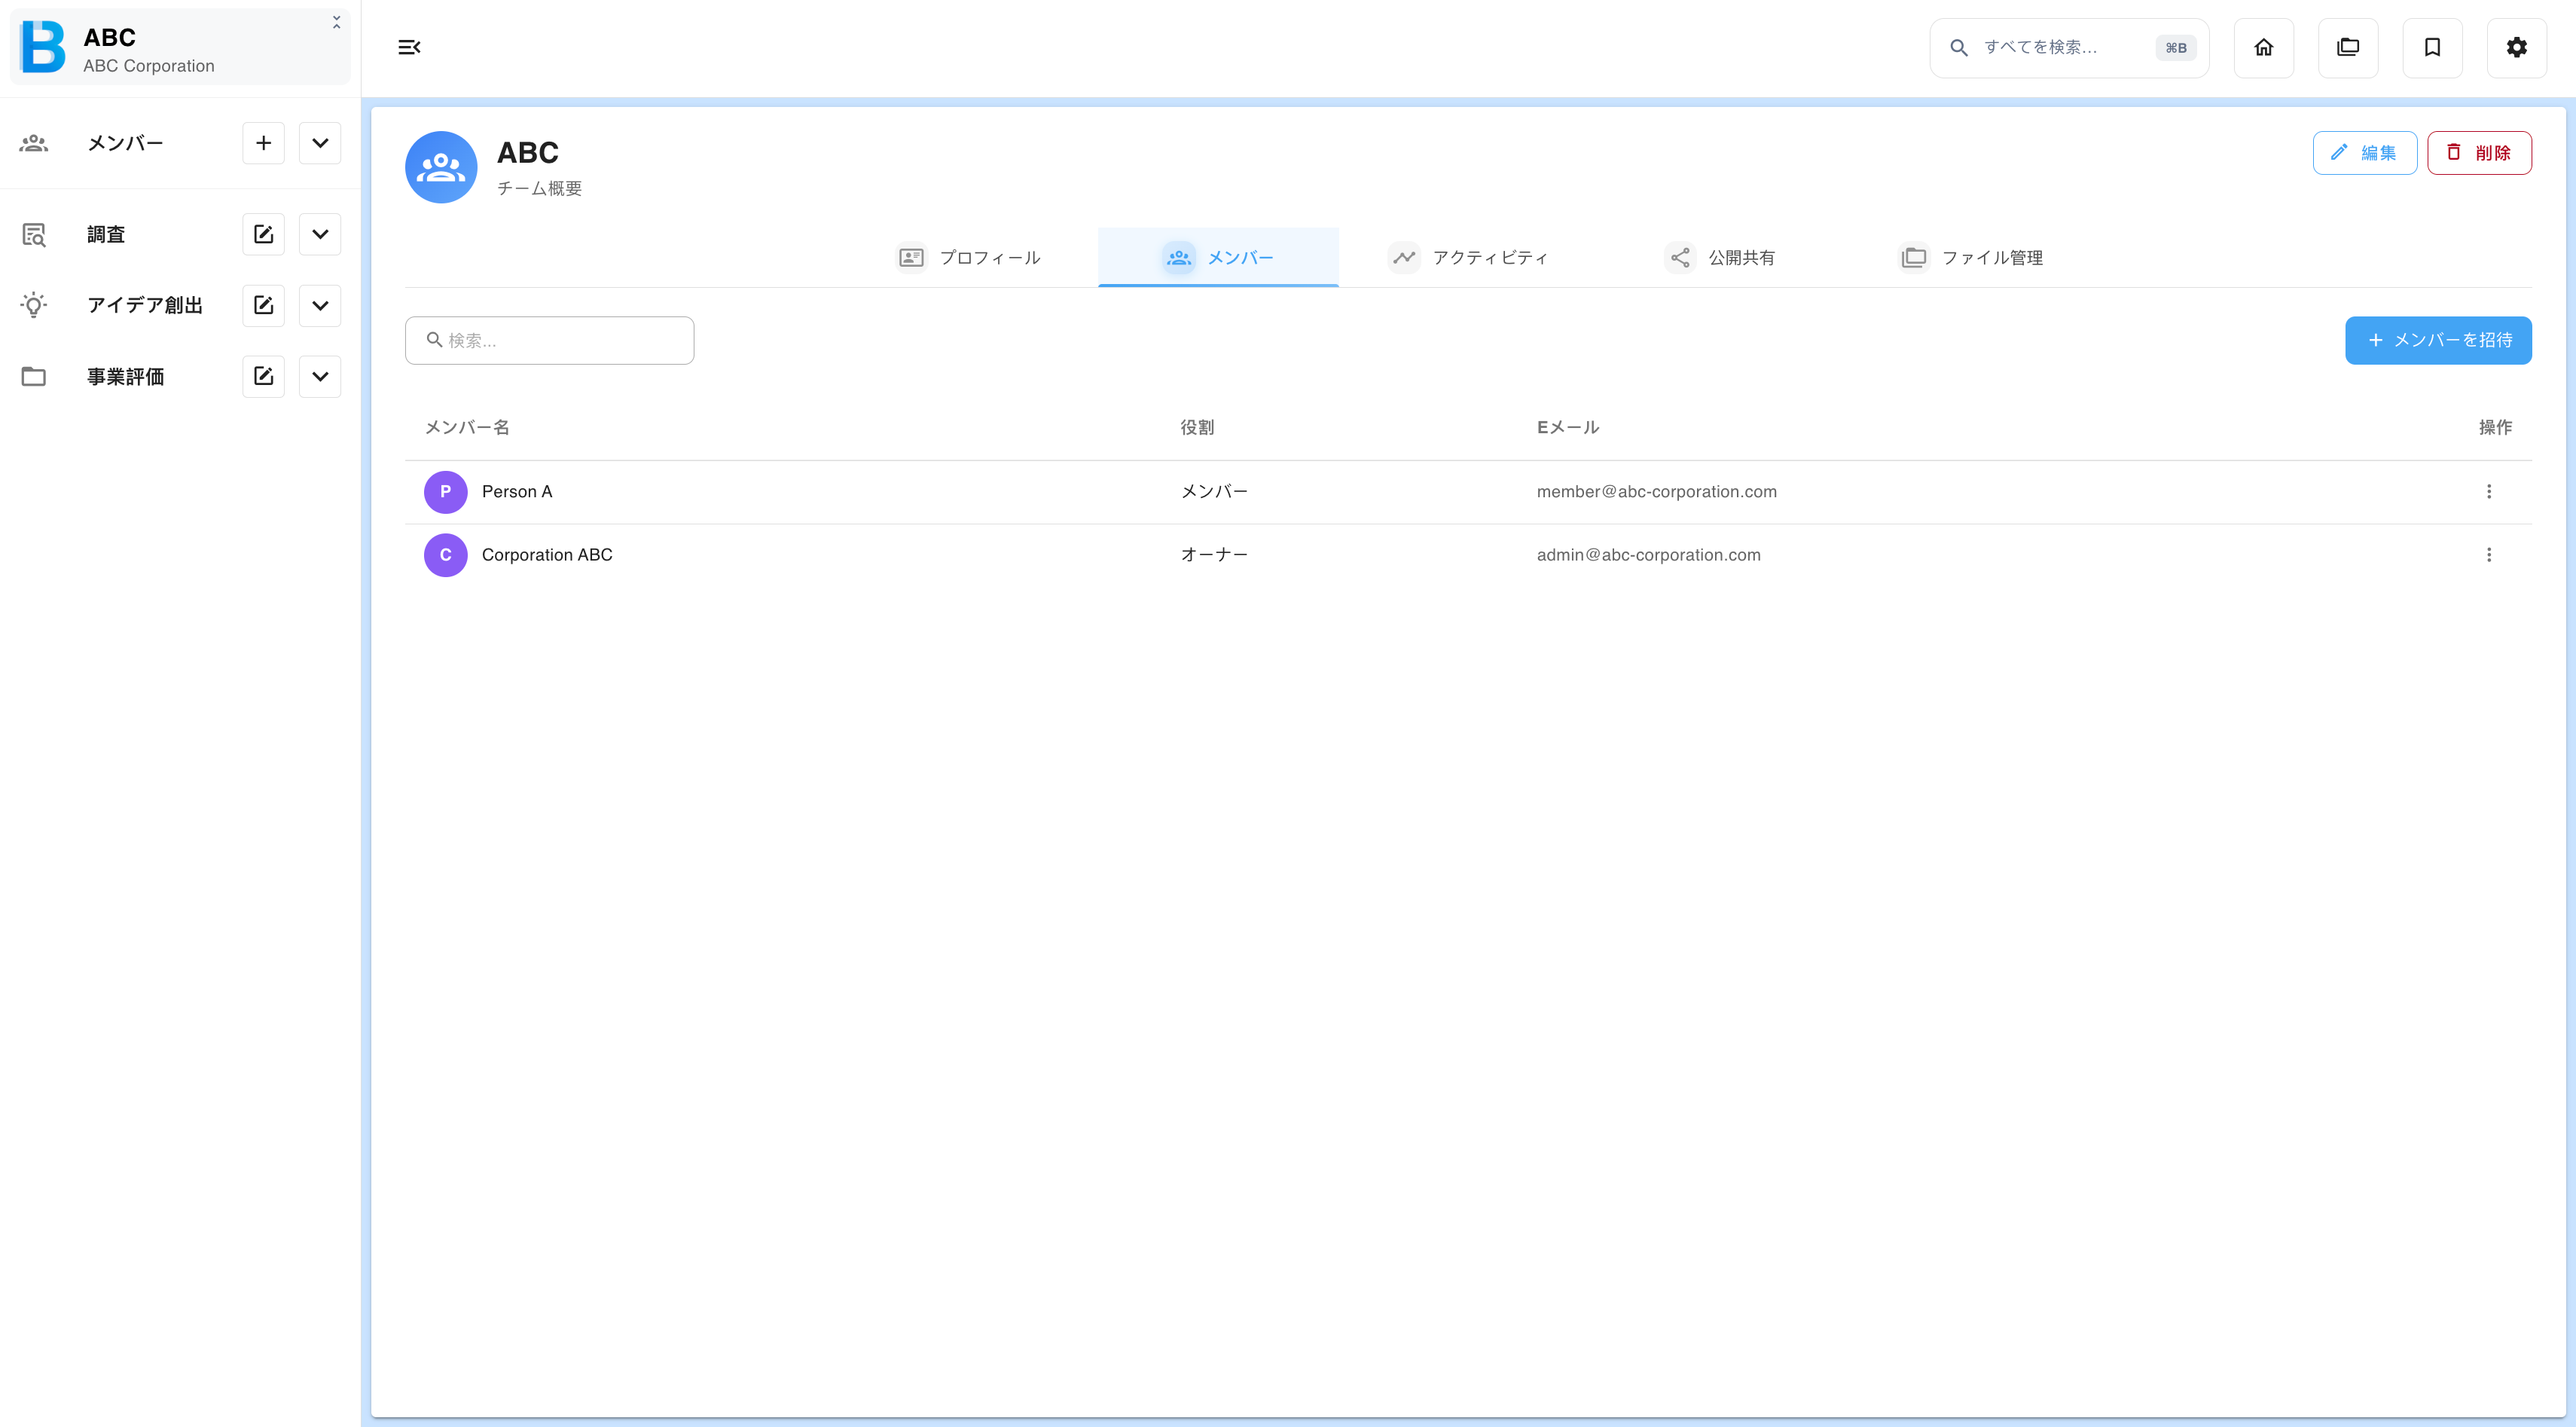Viewport: 2576px width, 1427px height.
Task: Open the bookmarks icon in the top bar
Action: click(x=2432, y=47)
